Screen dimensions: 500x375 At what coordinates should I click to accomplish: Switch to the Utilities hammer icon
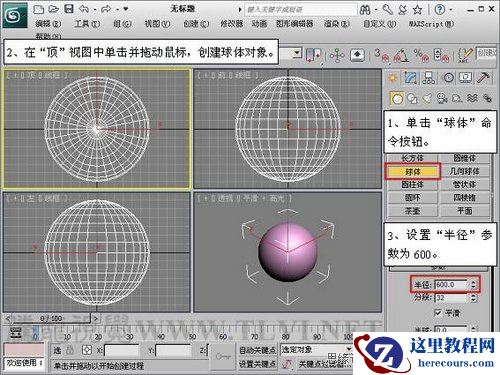483,78
